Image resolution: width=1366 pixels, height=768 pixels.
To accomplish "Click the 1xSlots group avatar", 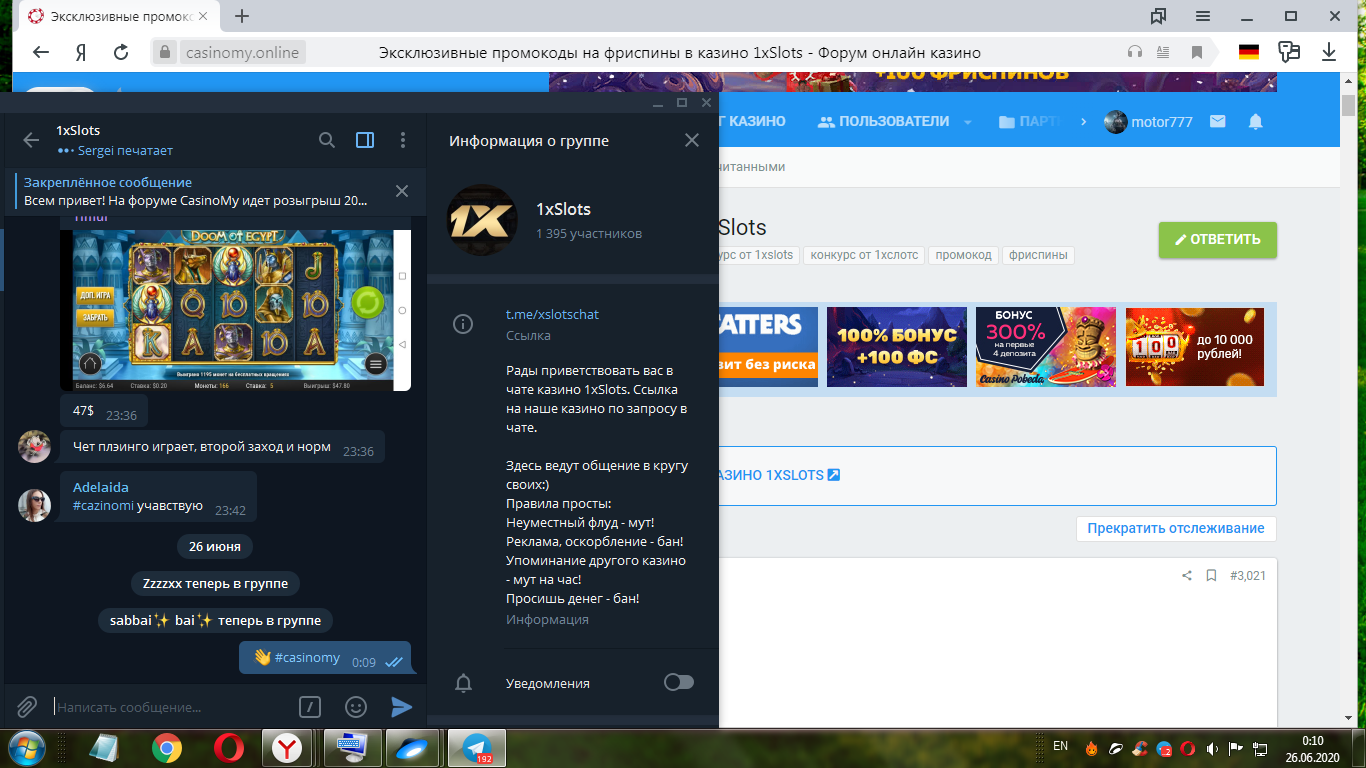I will pyautogui.click(x=481, y=219).
